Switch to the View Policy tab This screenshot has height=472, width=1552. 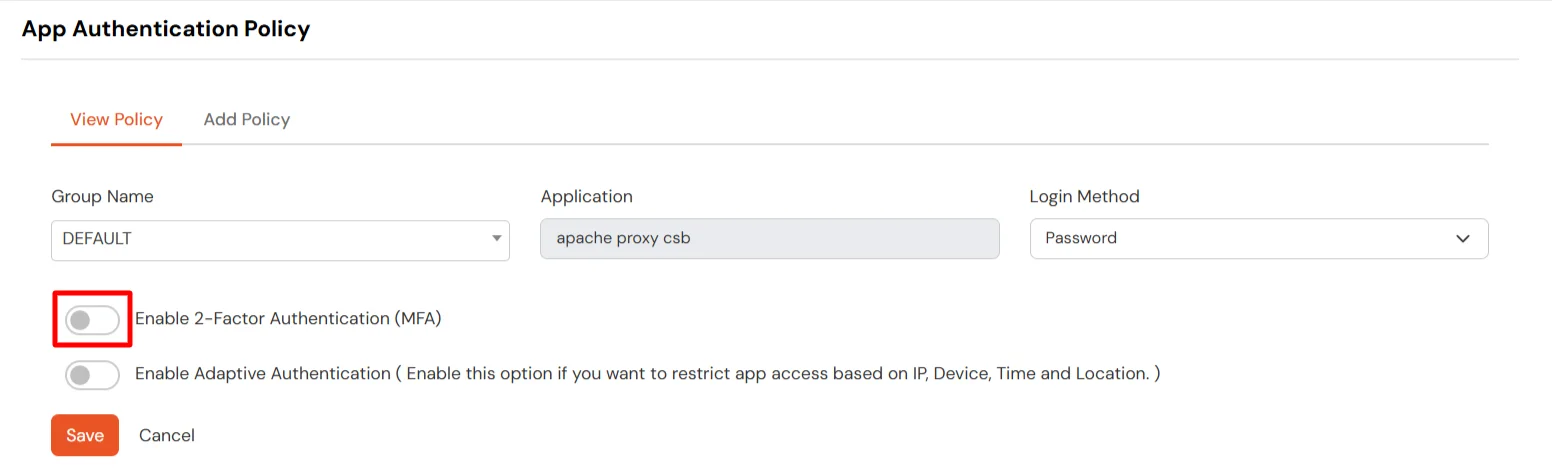116,120
